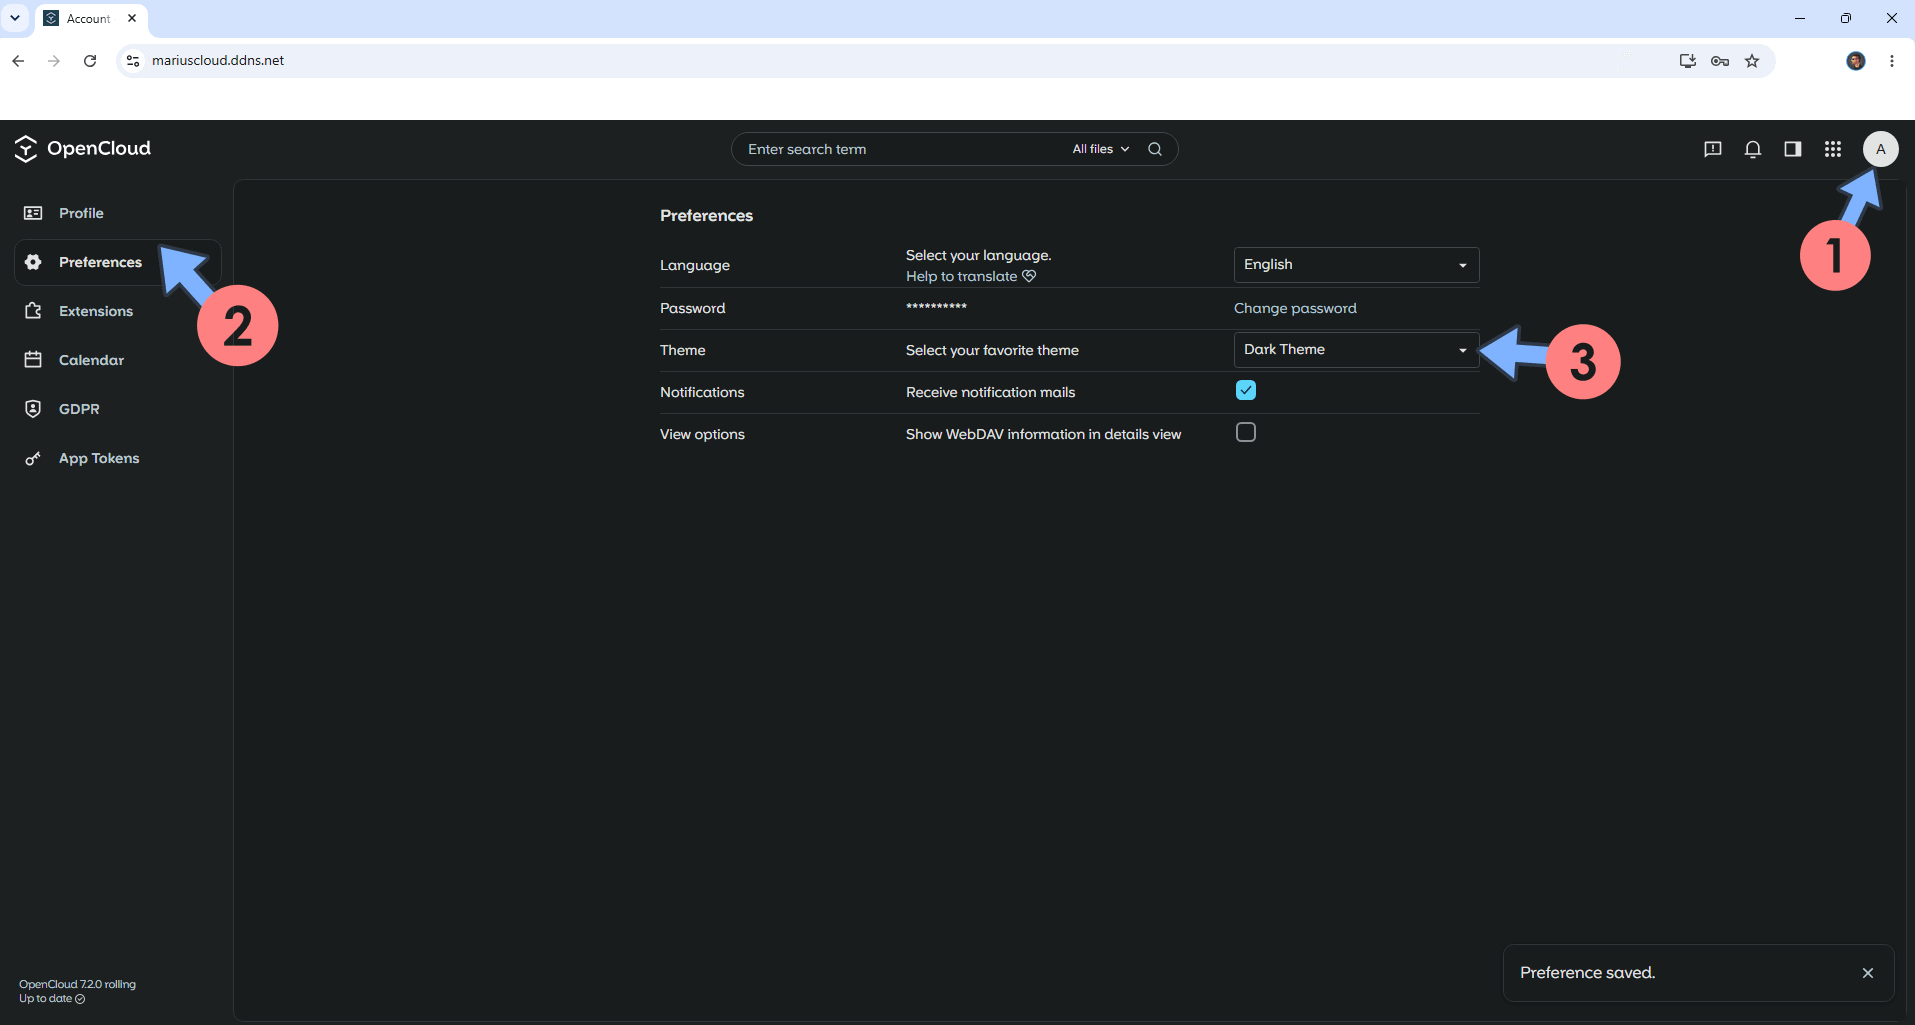Viewport: 1915px width, 1025px height.
Task: Click the Extensions puzzle icon
Action: click(x=33, y=311)
